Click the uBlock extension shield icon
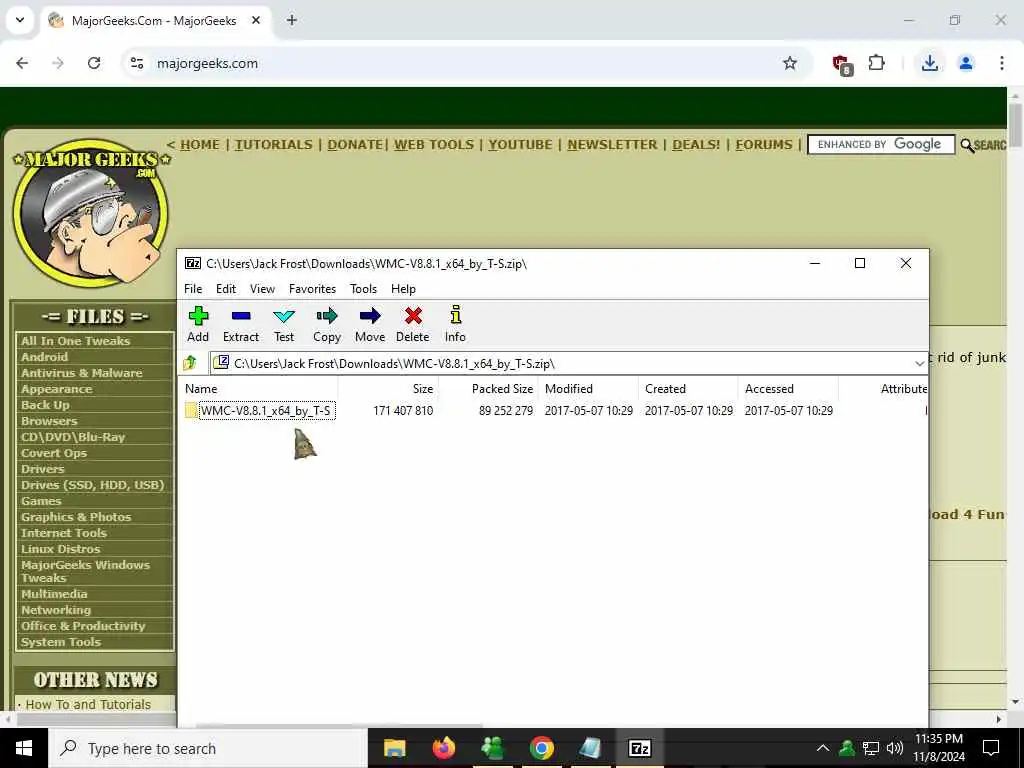This screenshot has width=1024, height=768. pyautogui.click(x=842, y=65)
